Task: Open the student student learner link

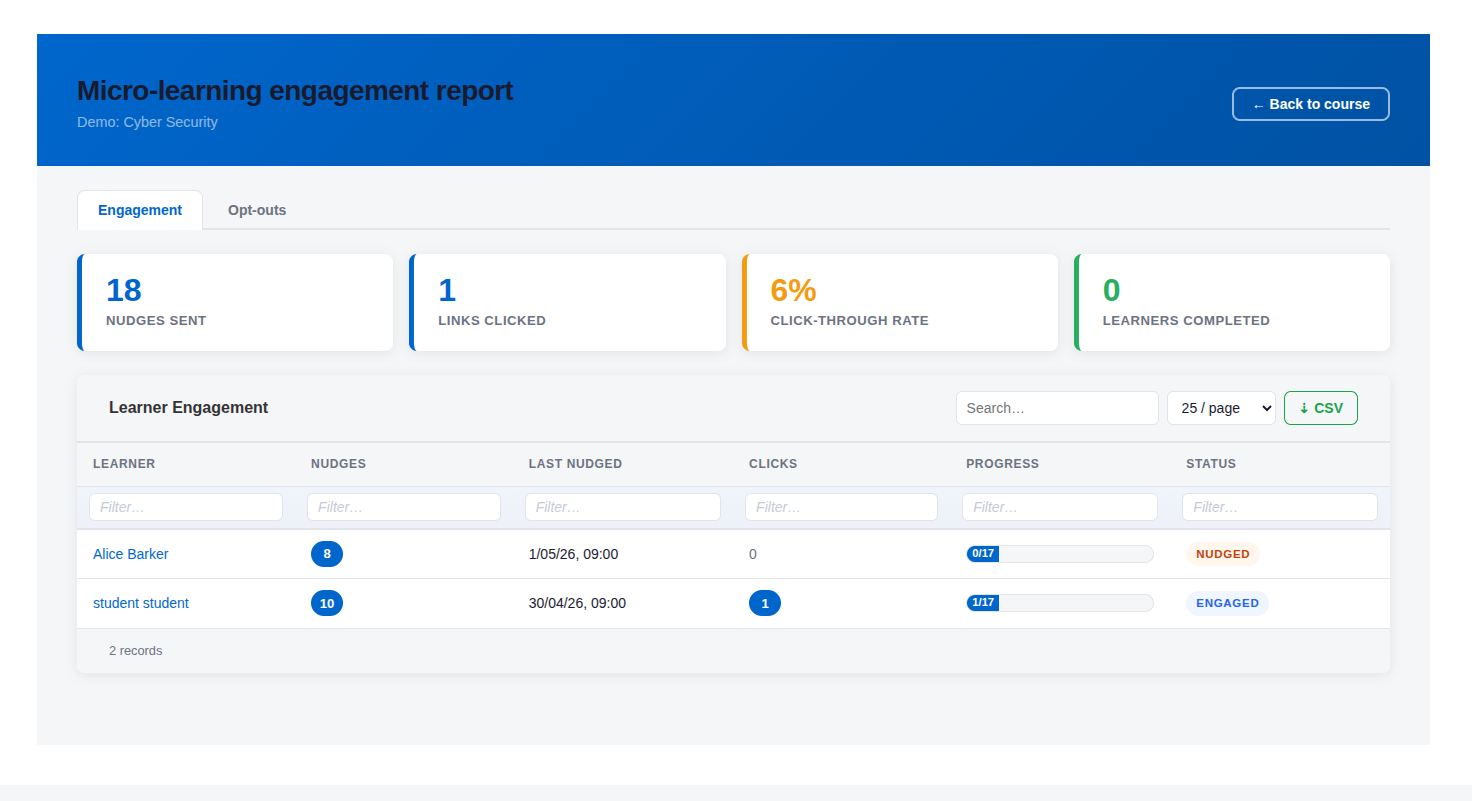Action: point(141,603)
